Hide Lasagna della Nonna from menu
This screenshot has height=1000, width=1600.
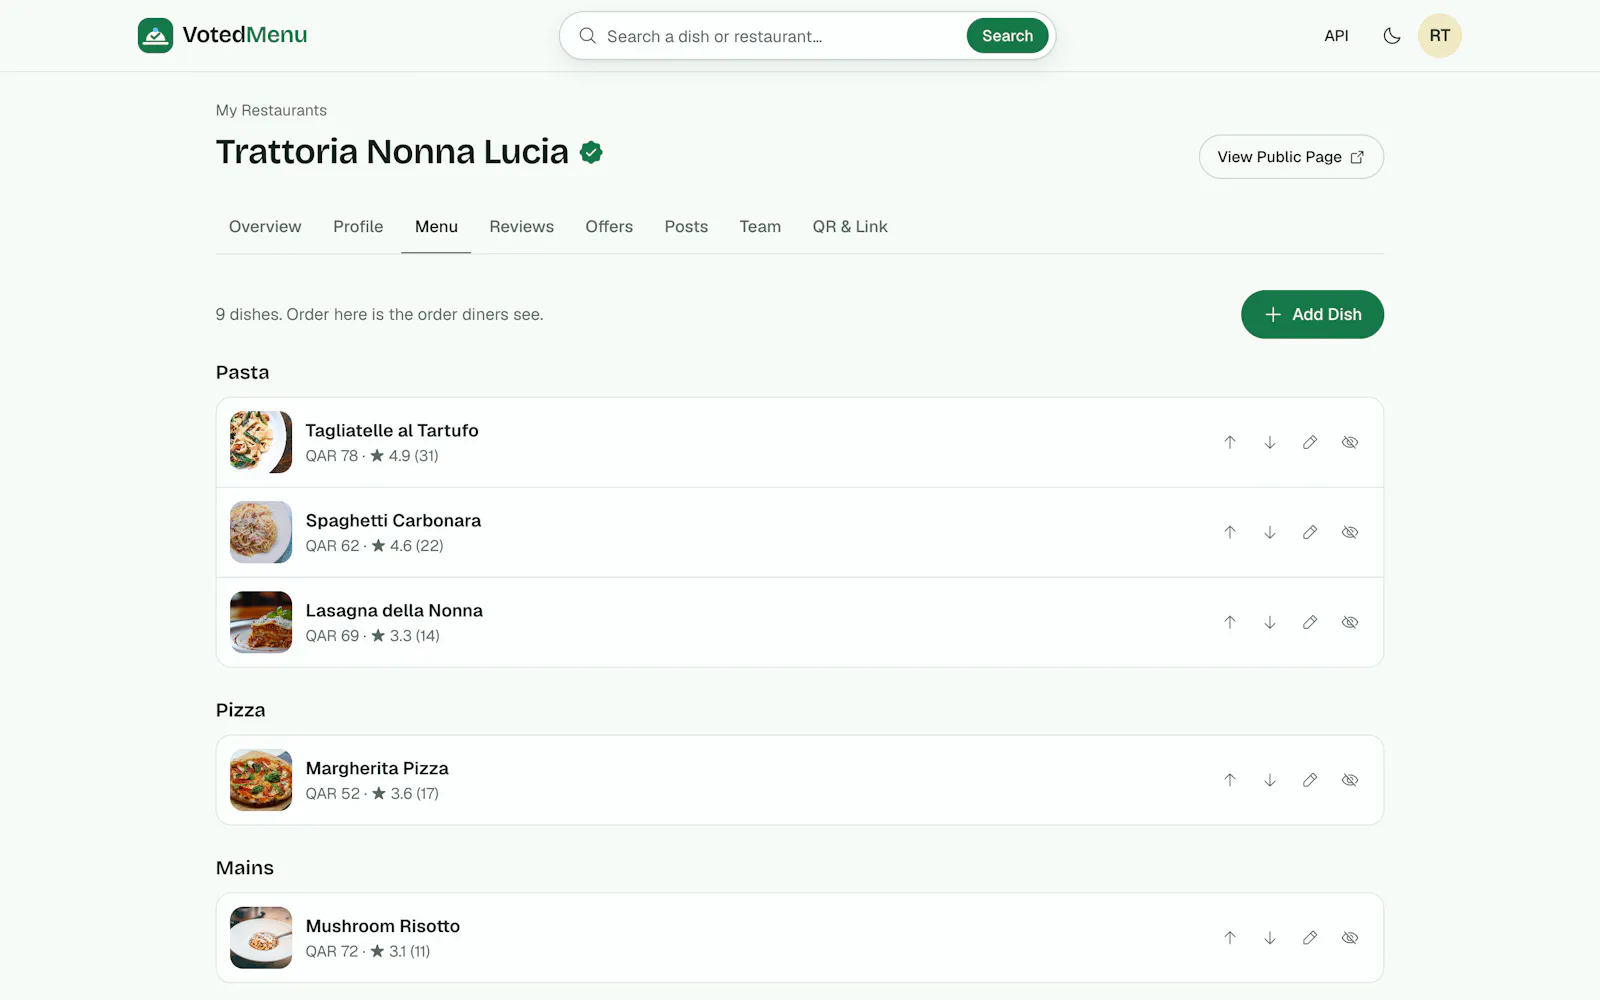(1350, 622)
